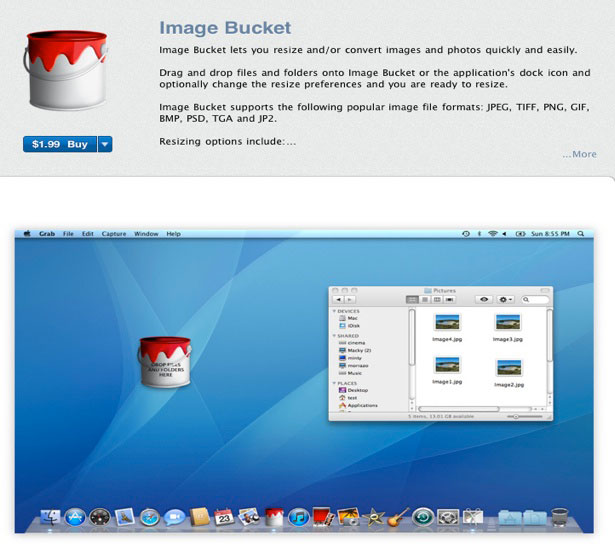The height and width of the screenshot is (550, 615).
Task: Select Macky (2) in sidebar
Action: 355,350
